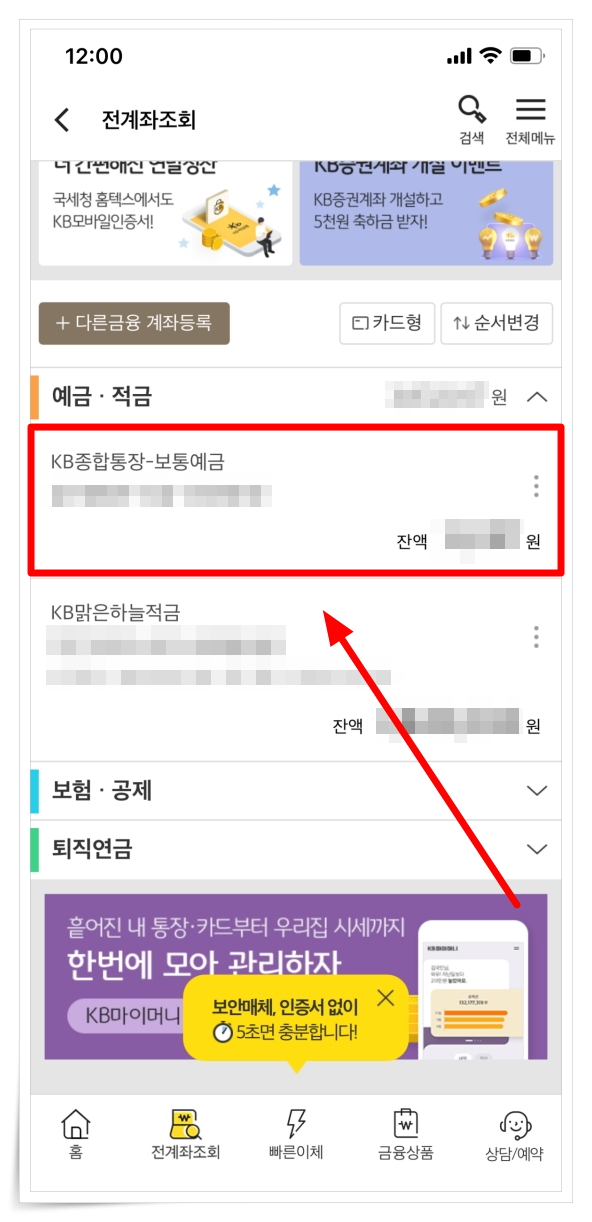Tap the 상담/예약 headset icon
Image resolution: width=592 pixels, height=1222 pixels.
click(516, 1124)
